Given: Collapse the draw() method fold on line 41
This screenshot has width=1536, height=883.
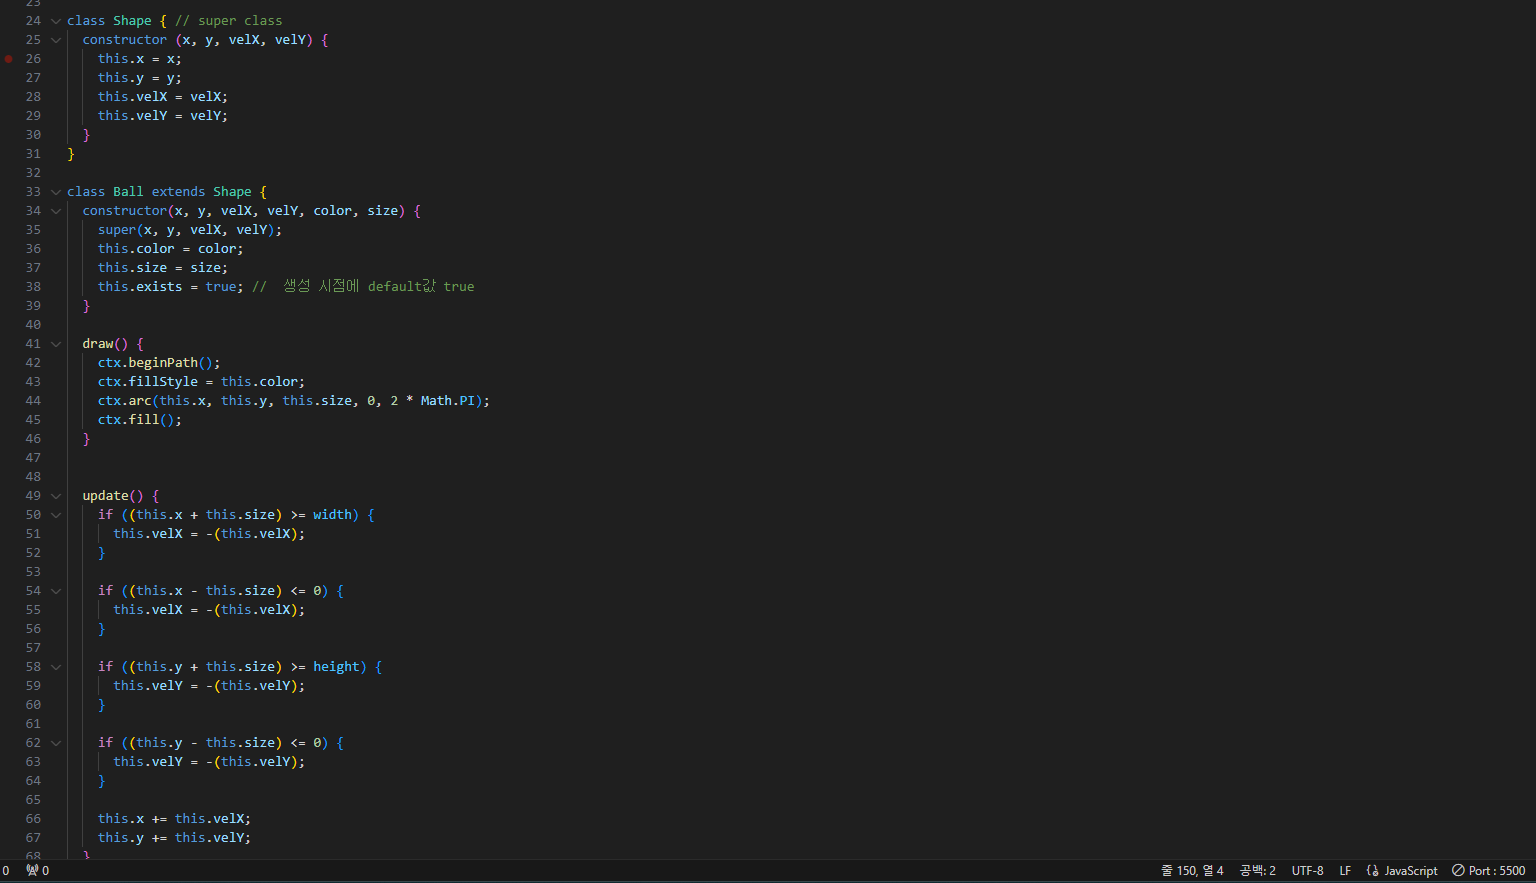Looking at the screenshot, I should [x=56, y=344].
